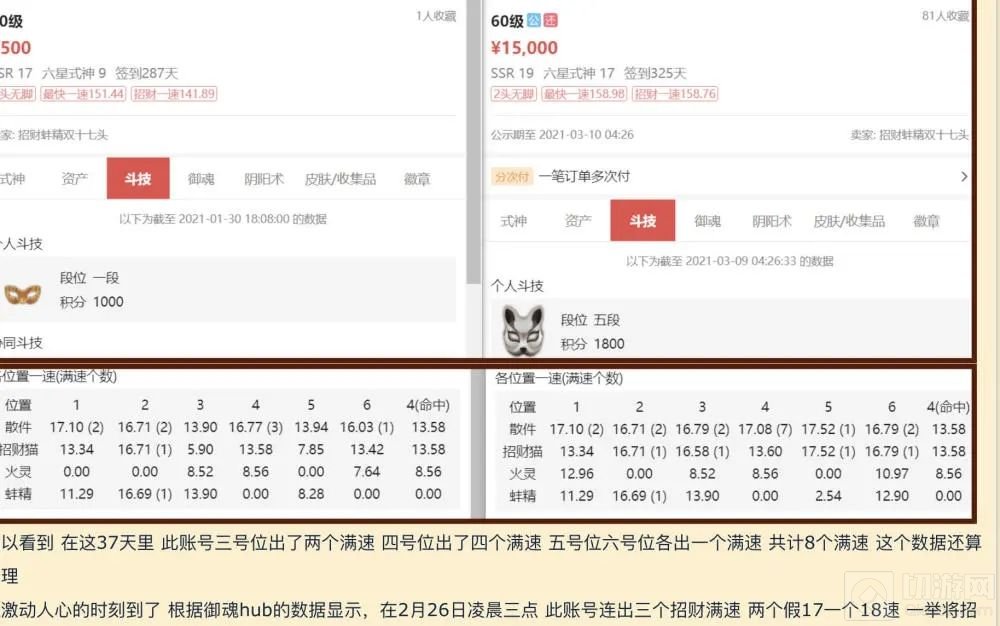Click the 式神 tab on right panel
The height and width of the screenshot is (626, 1000).
pyautogui.click(x=513, y=220)
